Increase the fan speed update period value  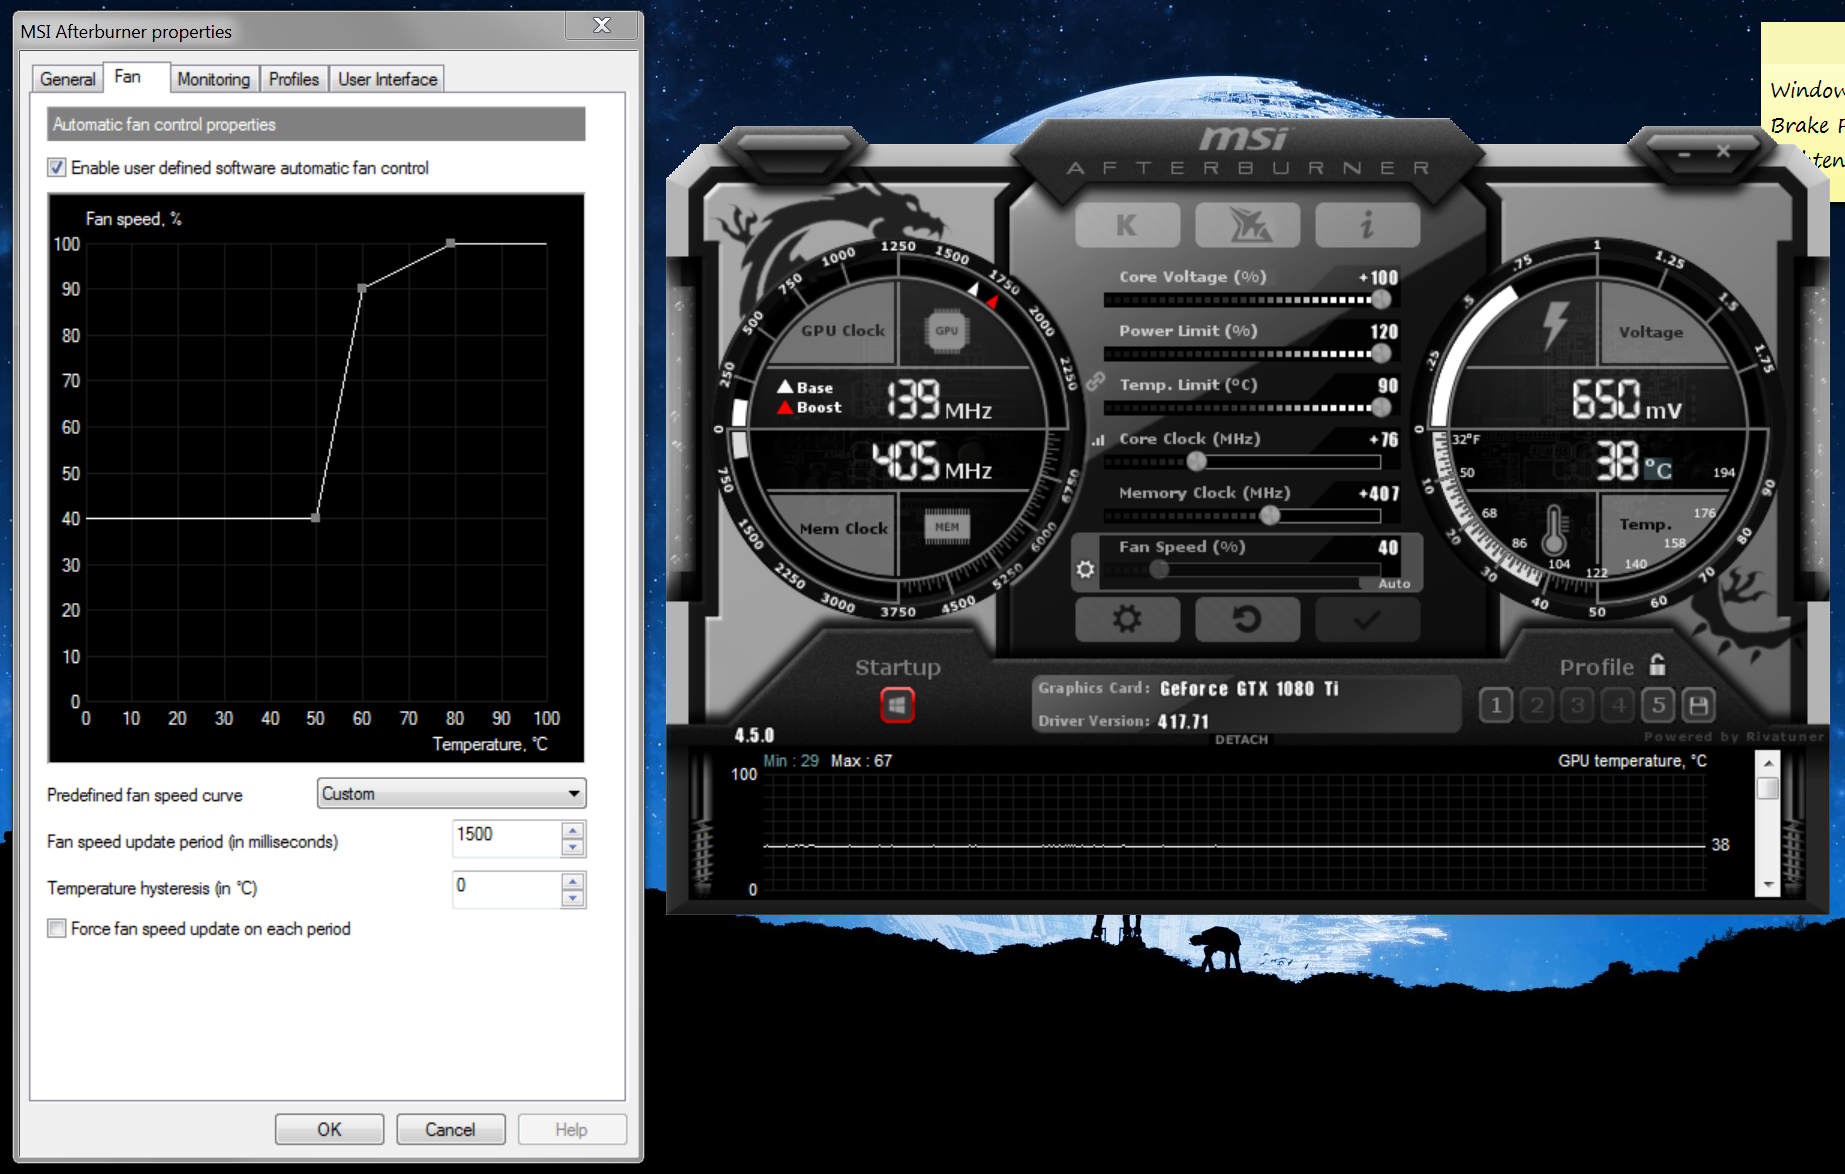coord(573,831)
